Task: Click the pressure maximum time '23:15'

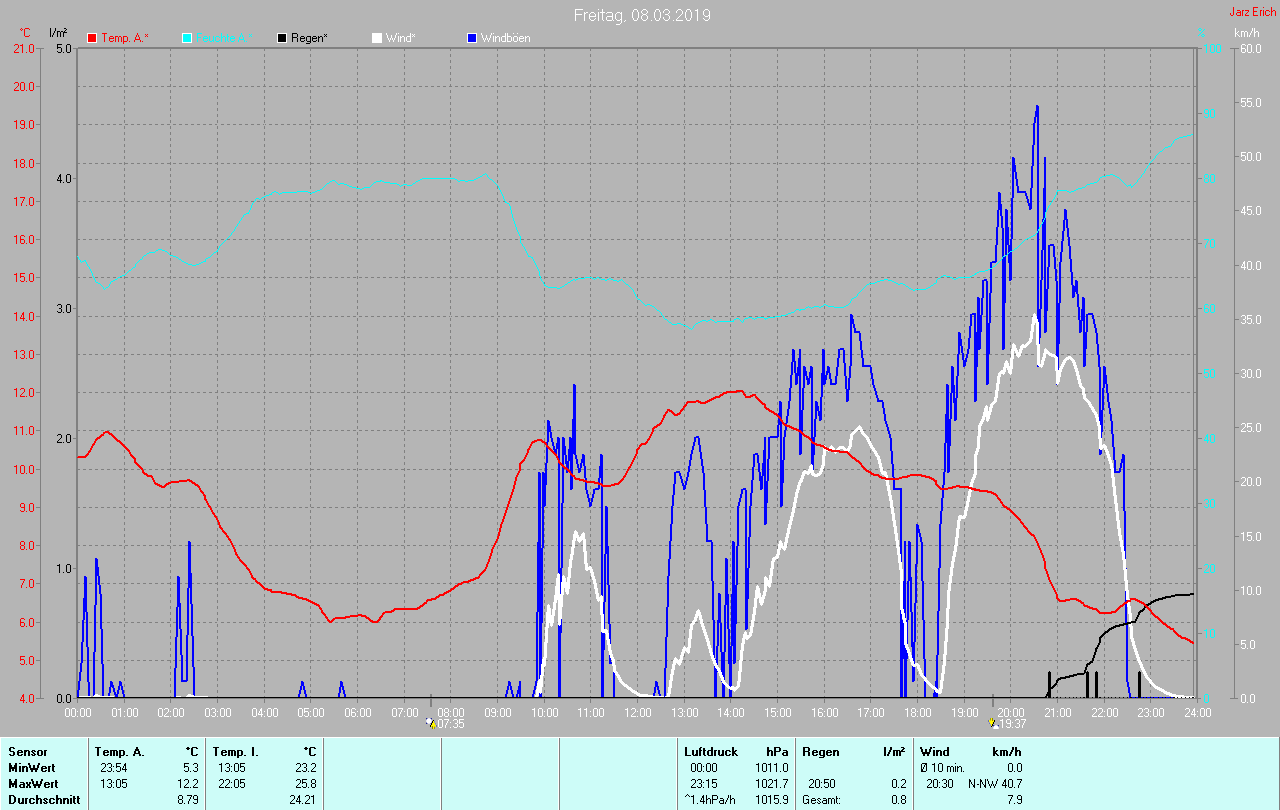Action: click(703, 784)
